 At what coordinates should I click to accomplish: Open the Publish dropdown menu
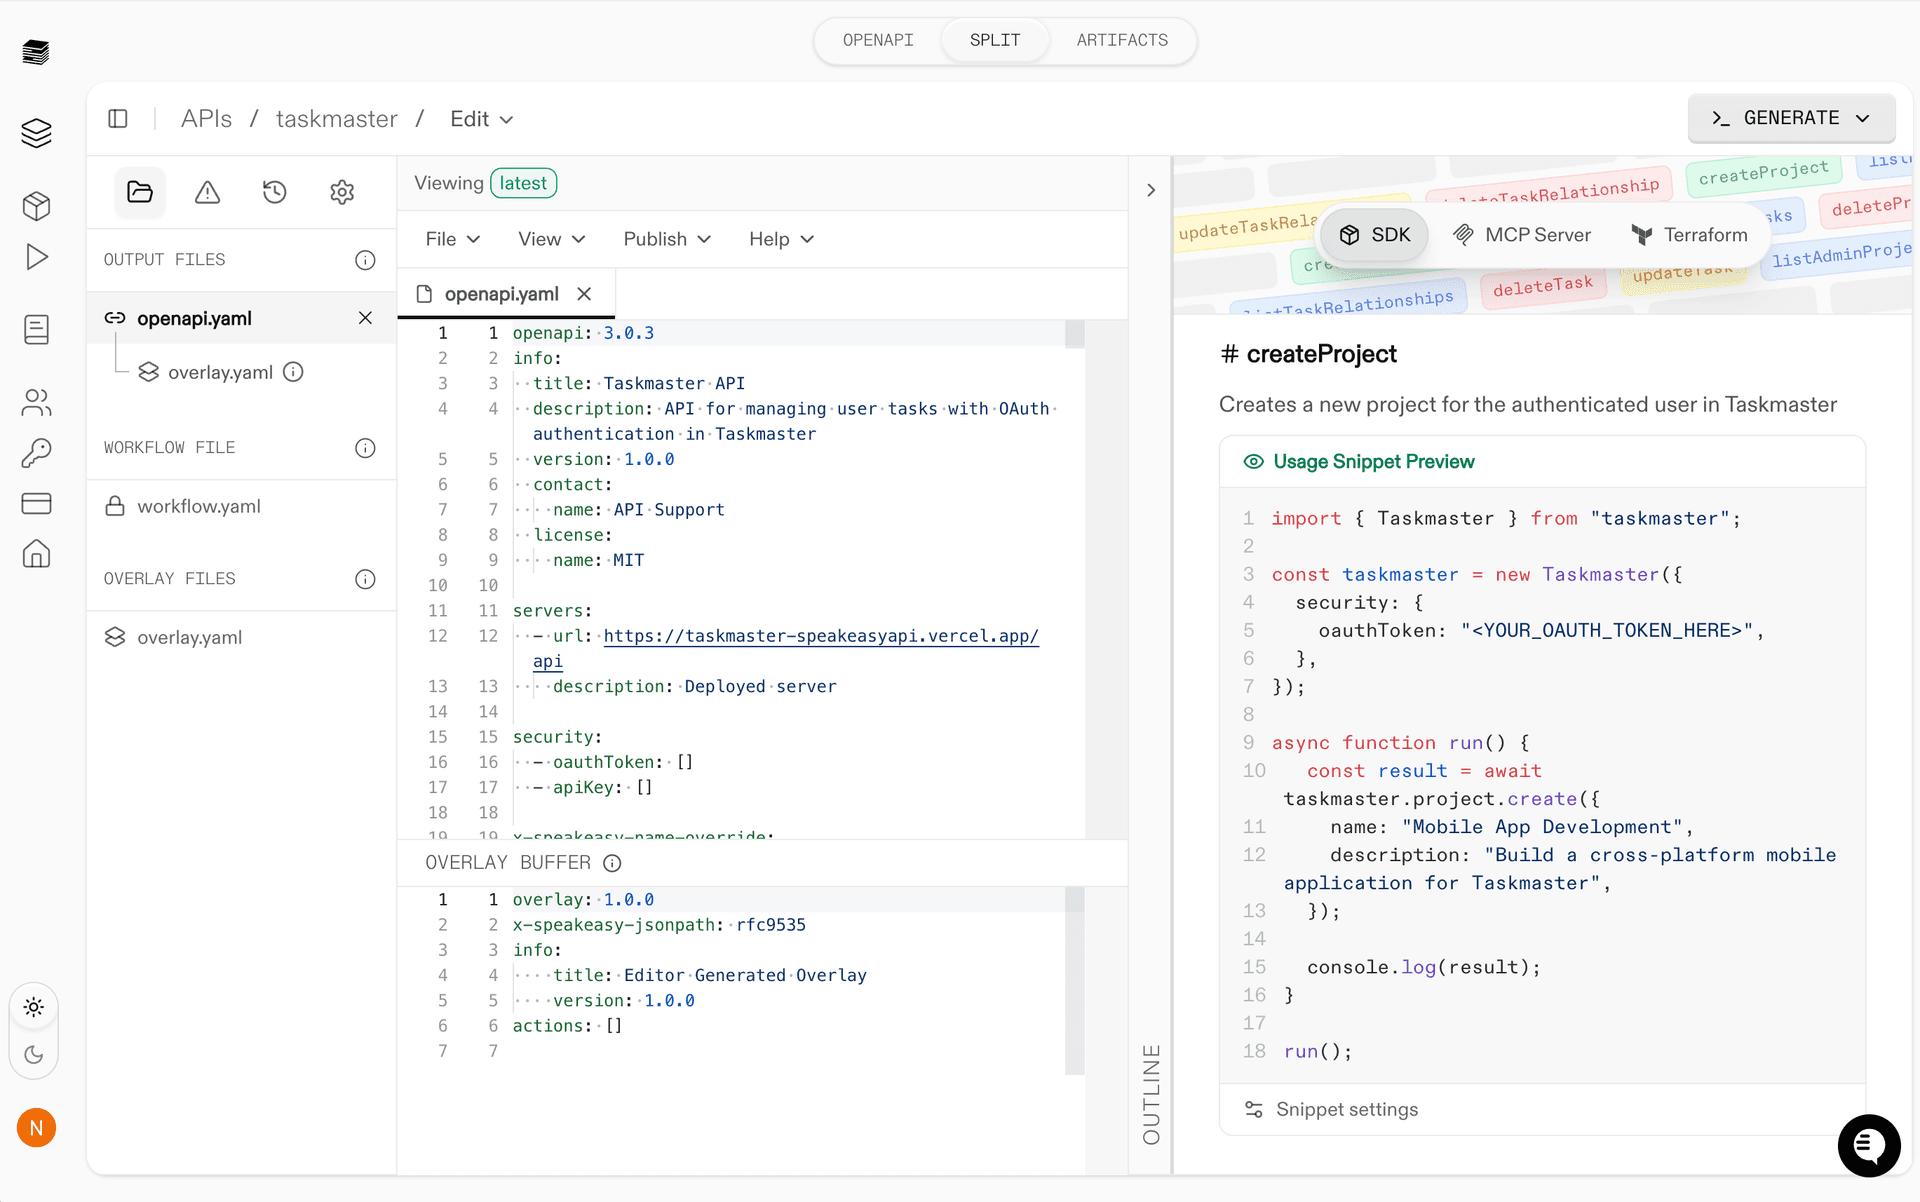tap(666, 239)
